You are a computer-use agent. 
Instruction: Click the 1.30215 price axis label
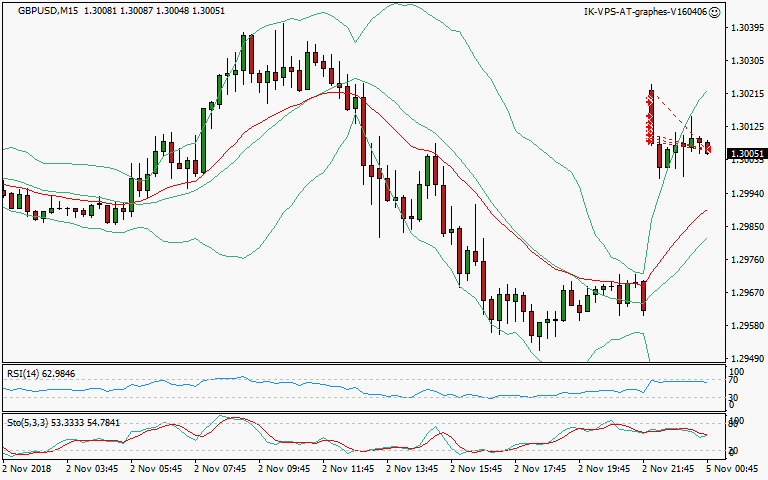tap(746, 94)
